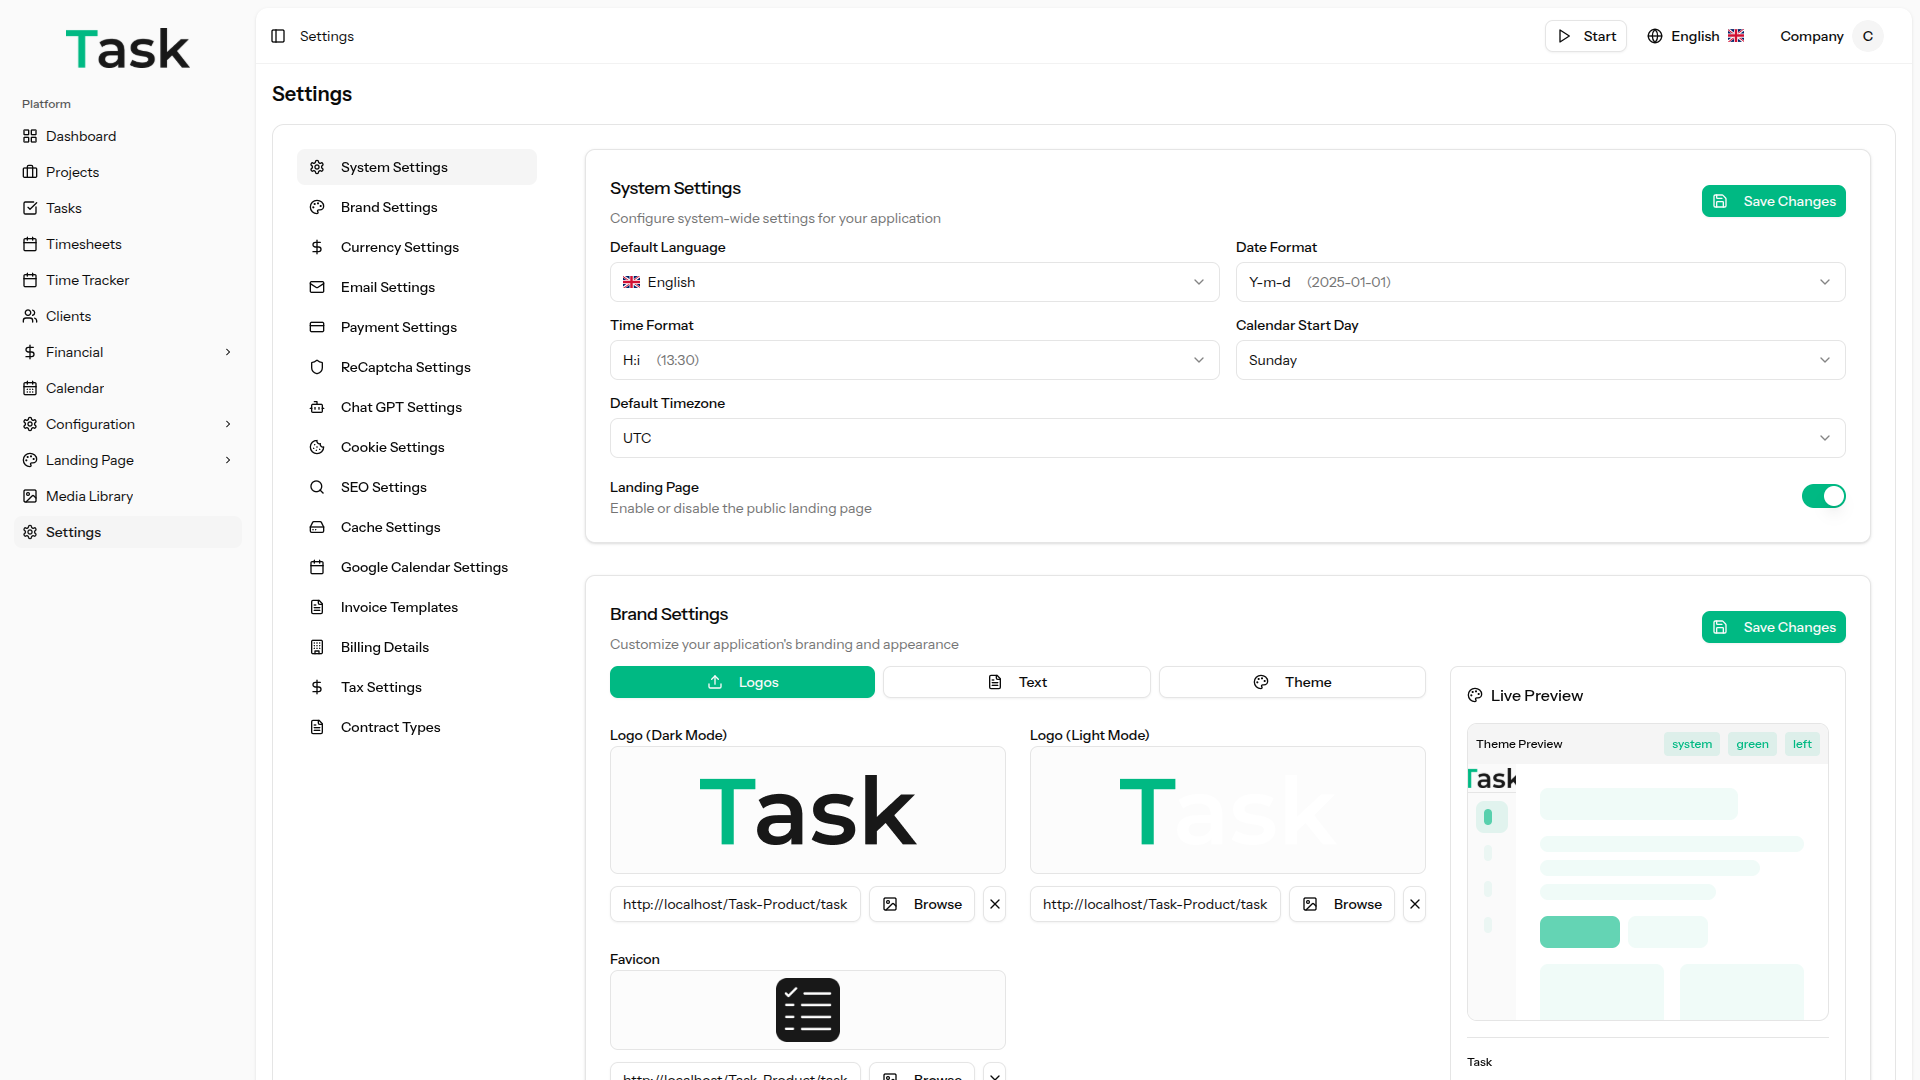
Task: Toggle the sidebar panel icon
Action: pyautogui.click(x=278, y=36)
